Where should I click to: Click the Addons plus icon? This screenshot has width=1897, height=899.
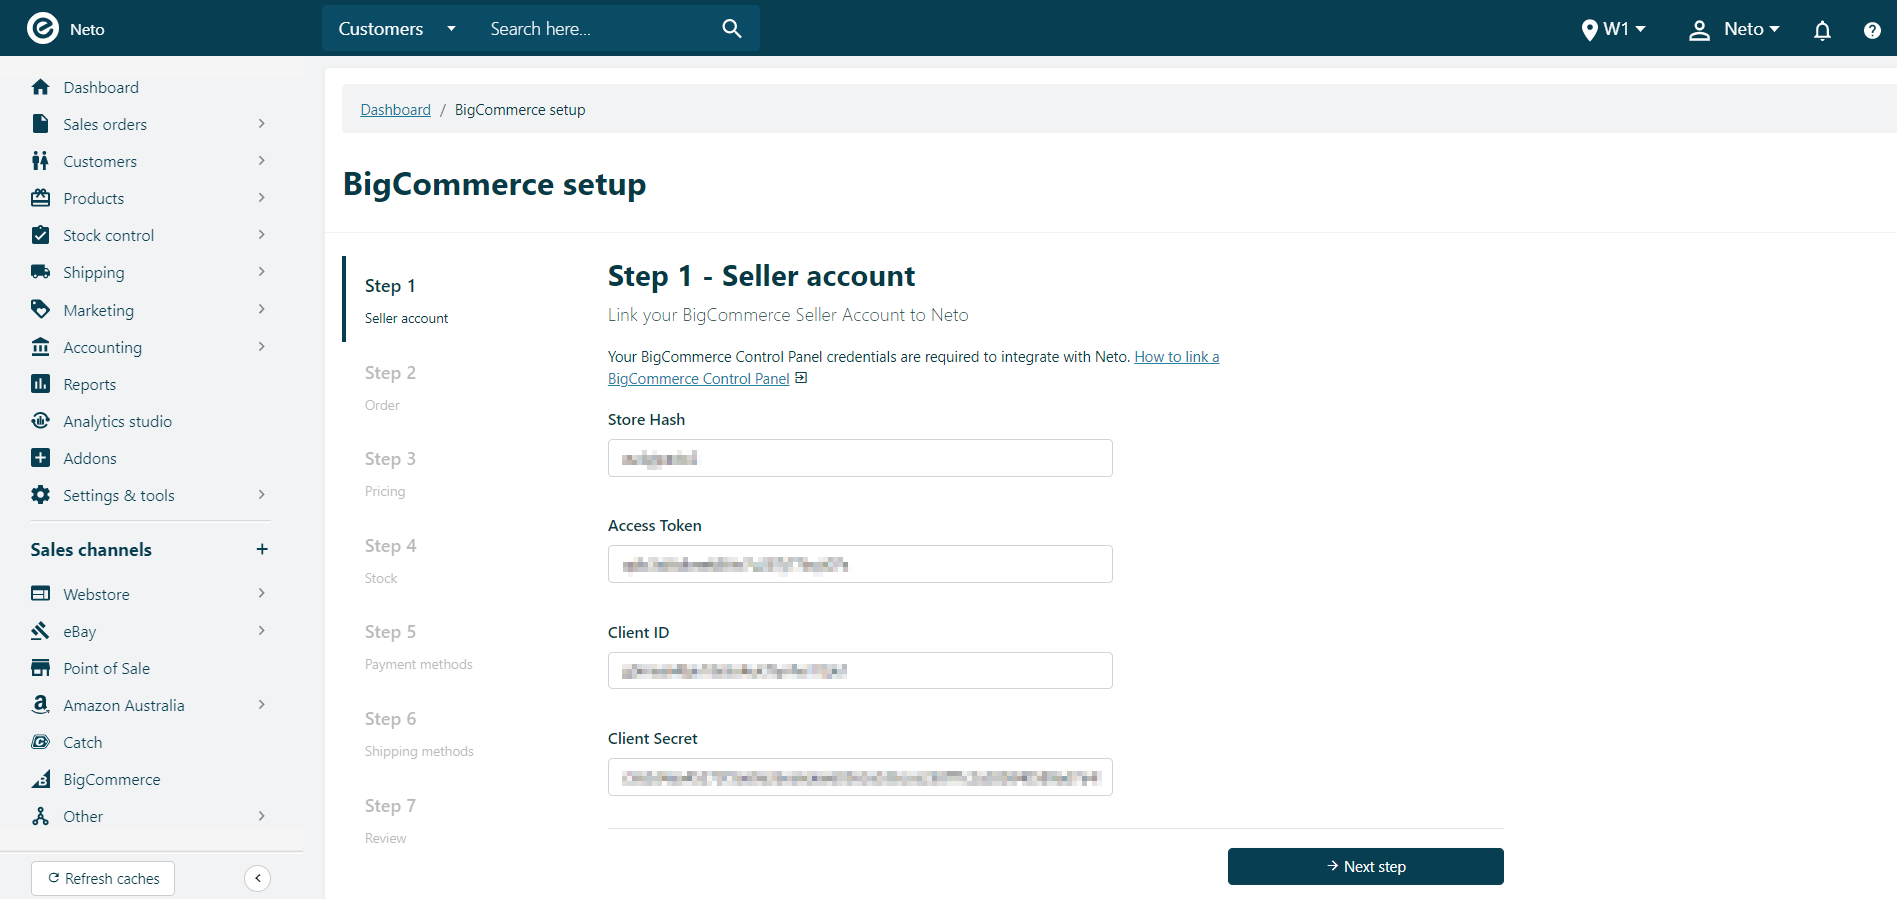41,458
